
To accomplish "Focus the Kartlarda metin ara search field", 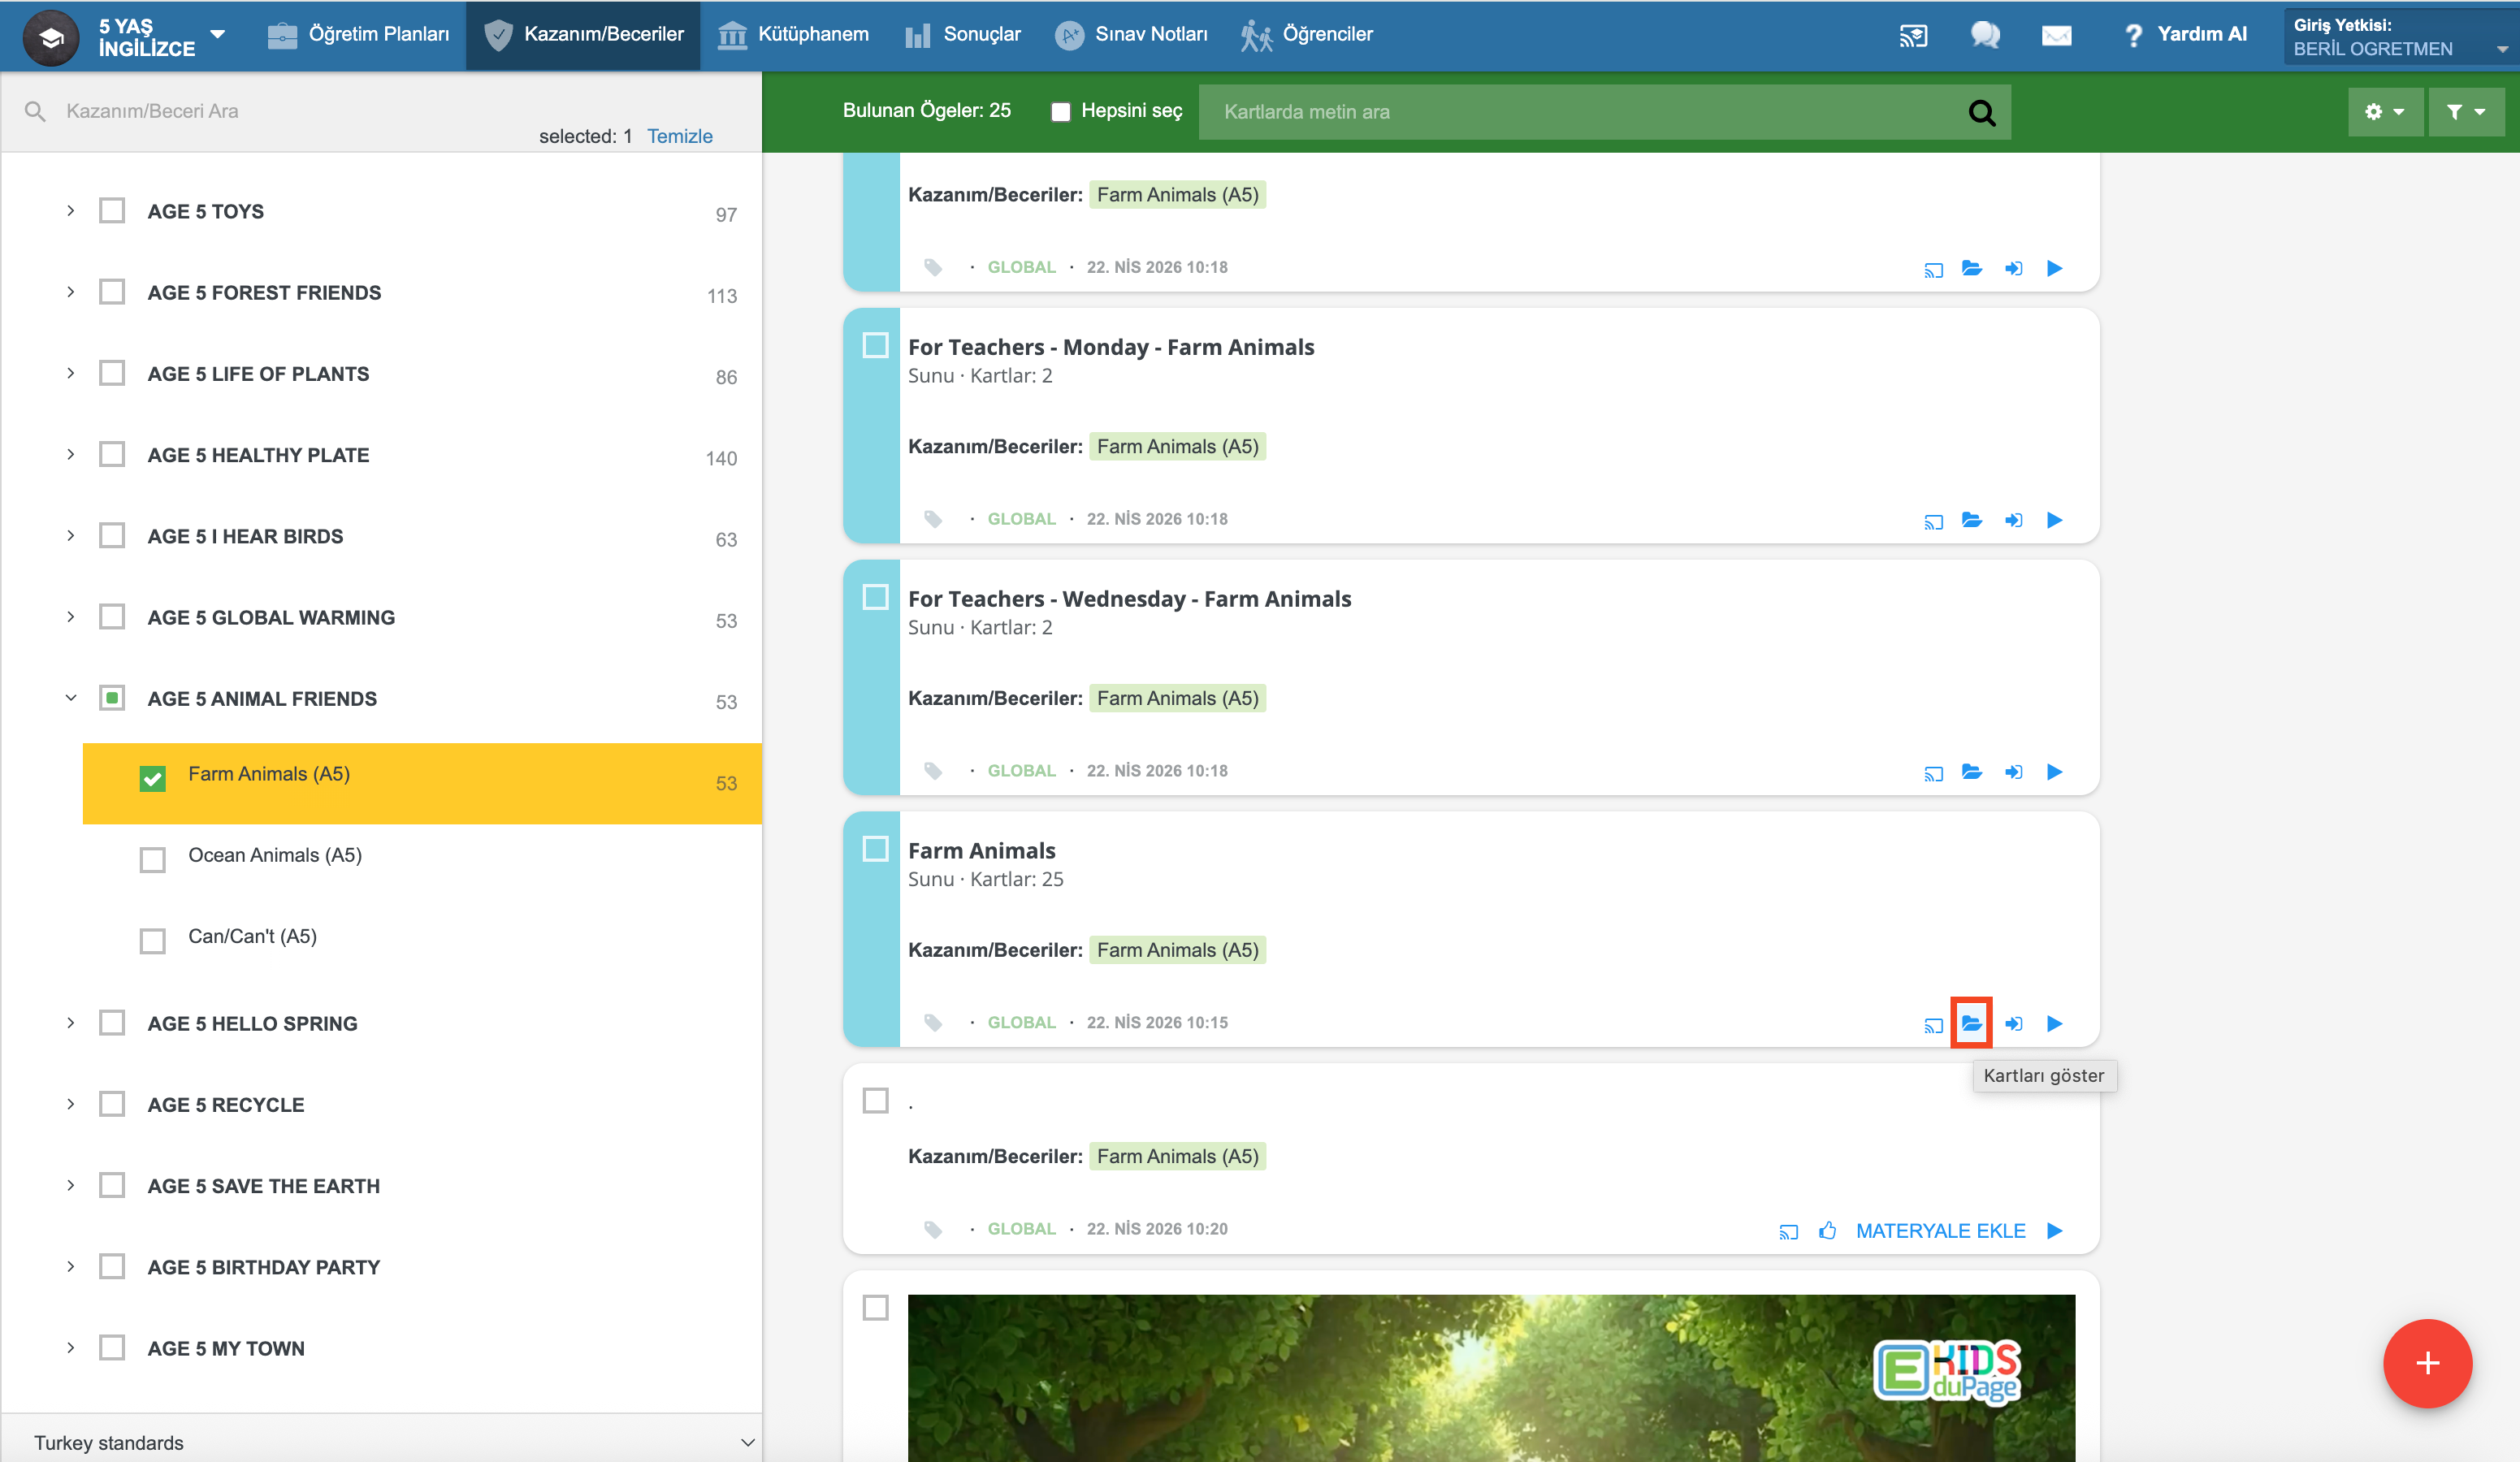I will click(x=1585, y=112).
